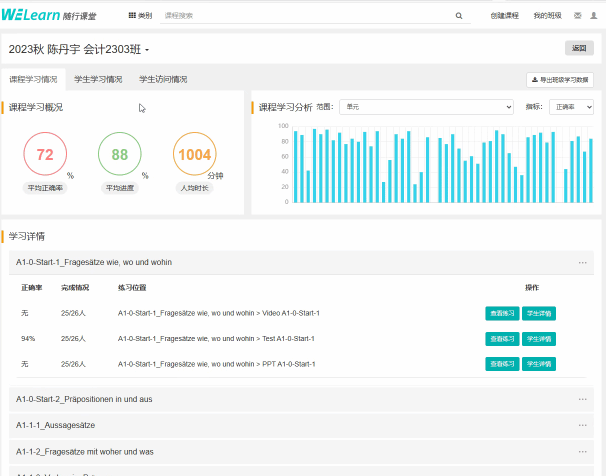Expand the class name dropdown arrow
Image resolution: width=606 pixels, height=476 pixels.
pyautogui.click(x=147, y=49)
